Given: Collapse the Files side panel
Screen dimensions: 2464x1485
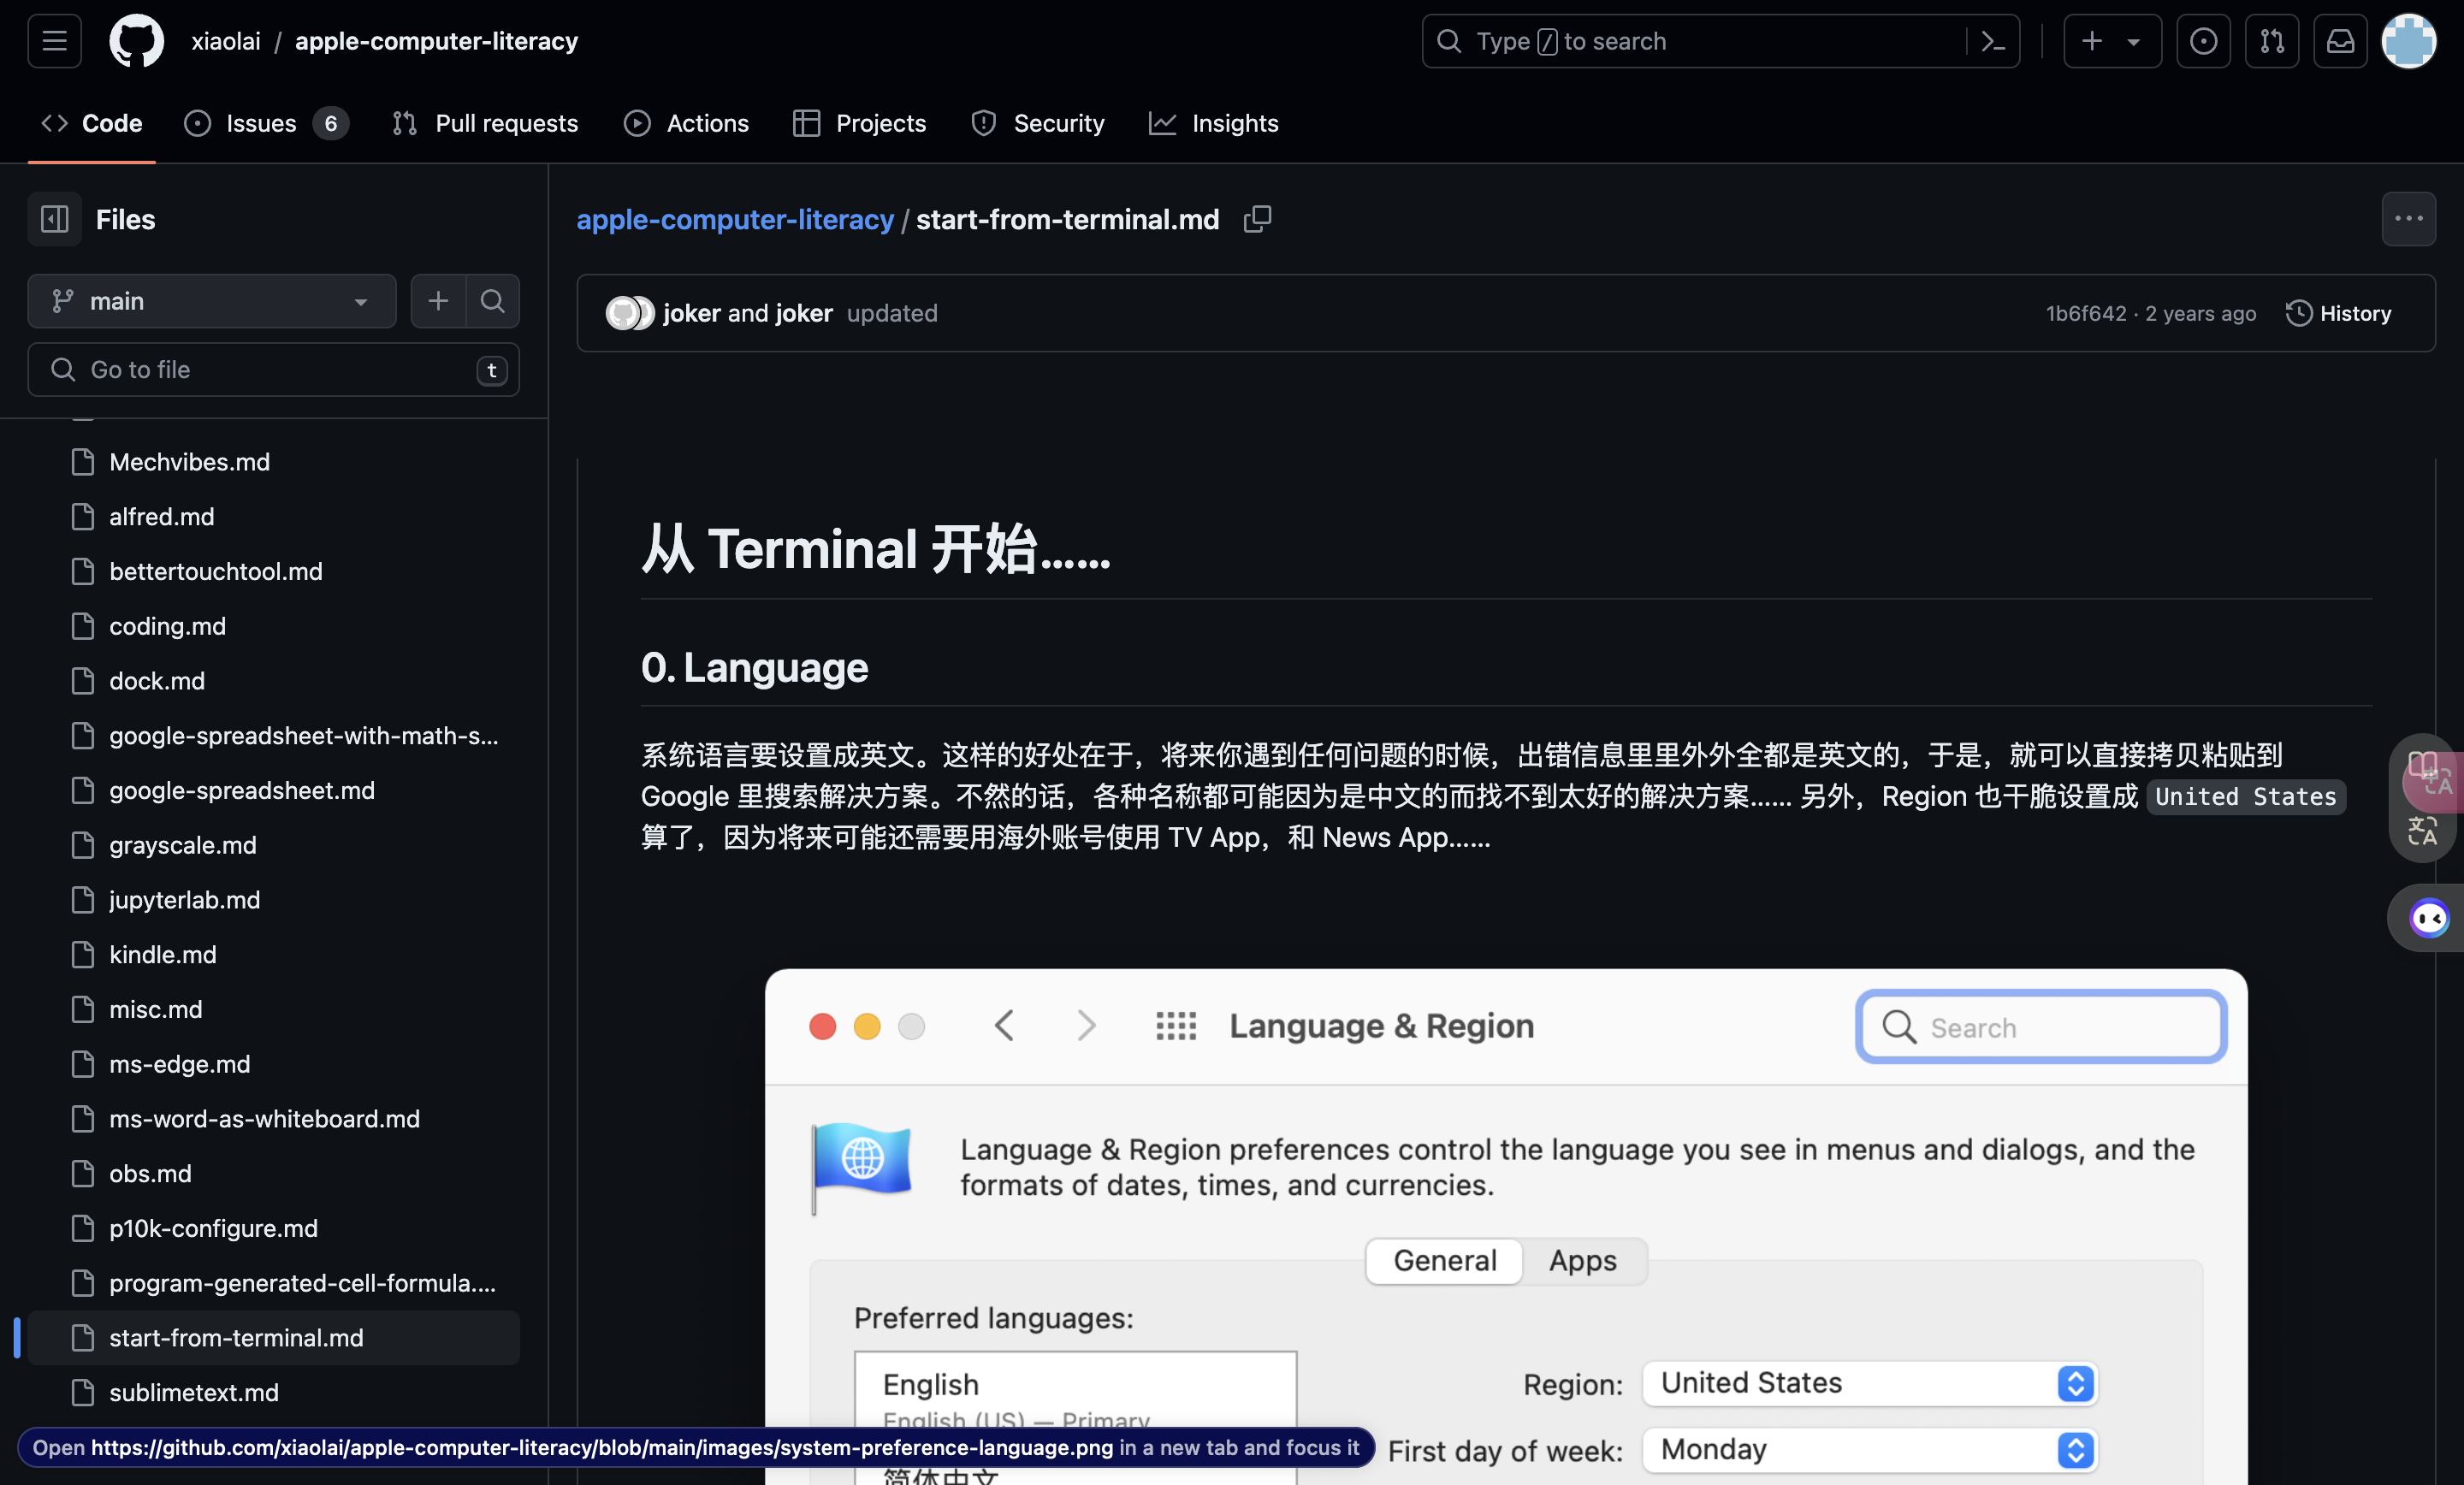Looking at the screenshot, I should coord(54,219).
